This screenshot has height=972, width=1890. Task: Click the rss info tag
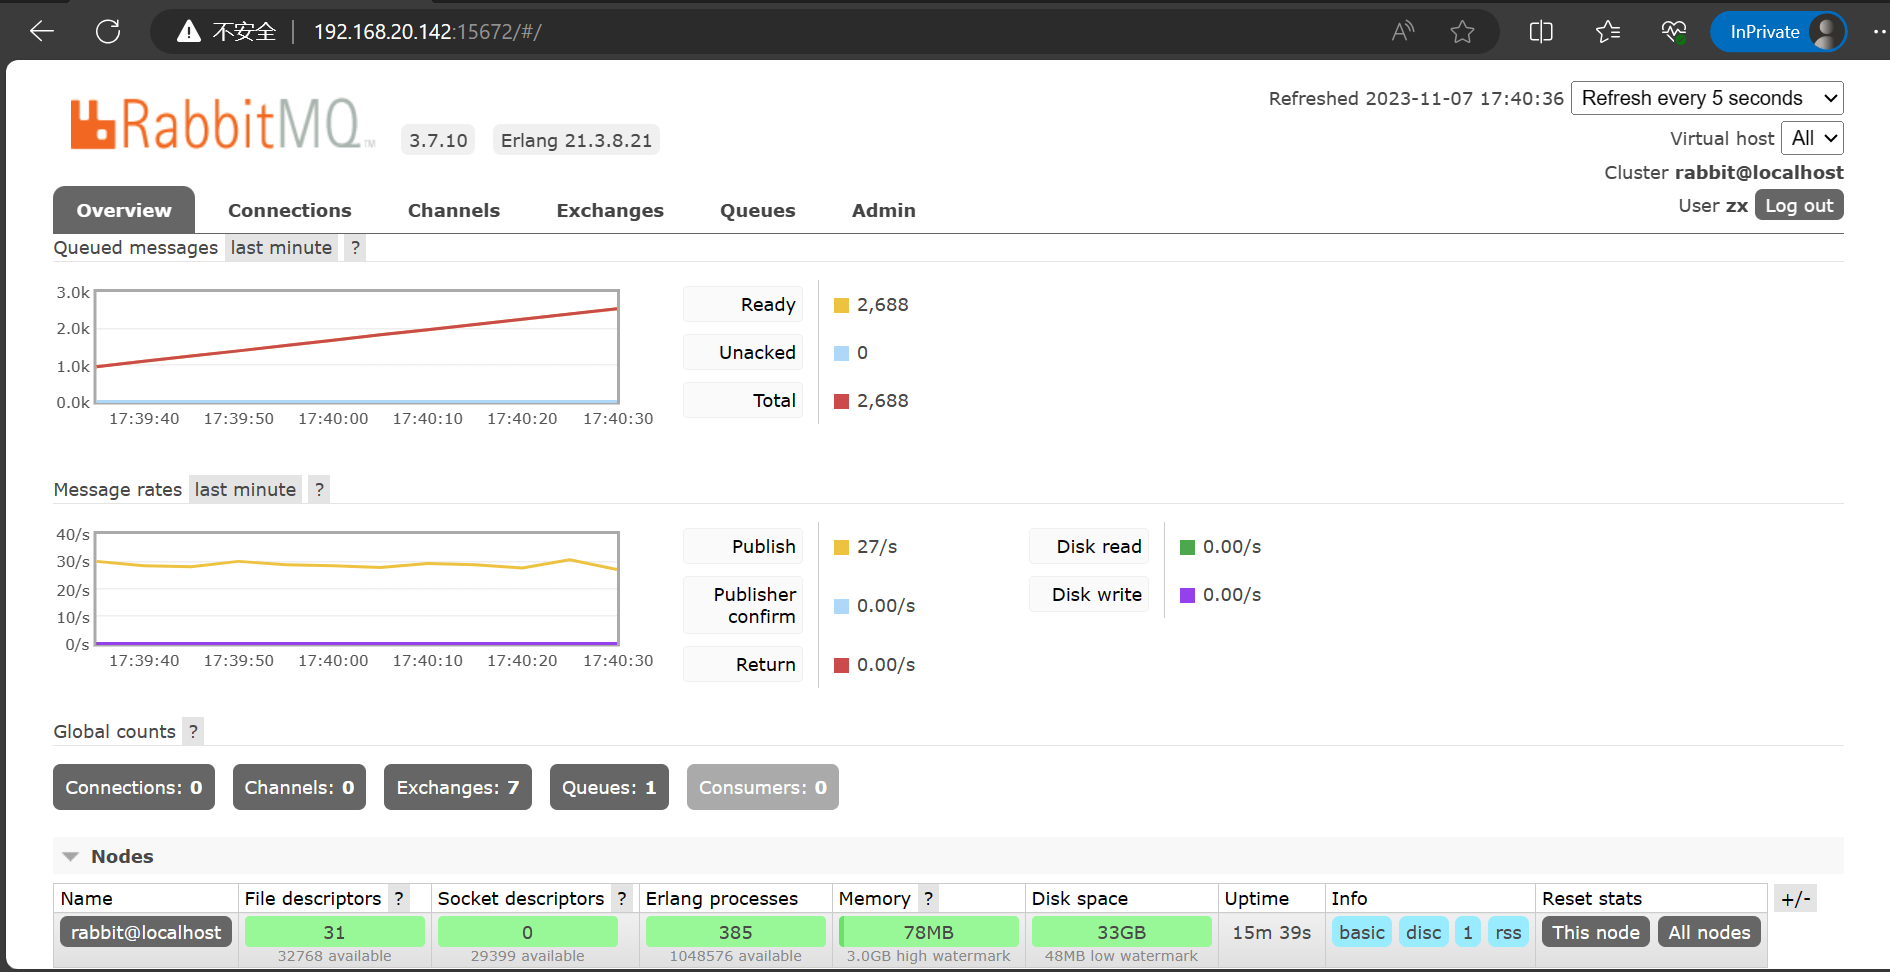click(x=1508, y=932)
